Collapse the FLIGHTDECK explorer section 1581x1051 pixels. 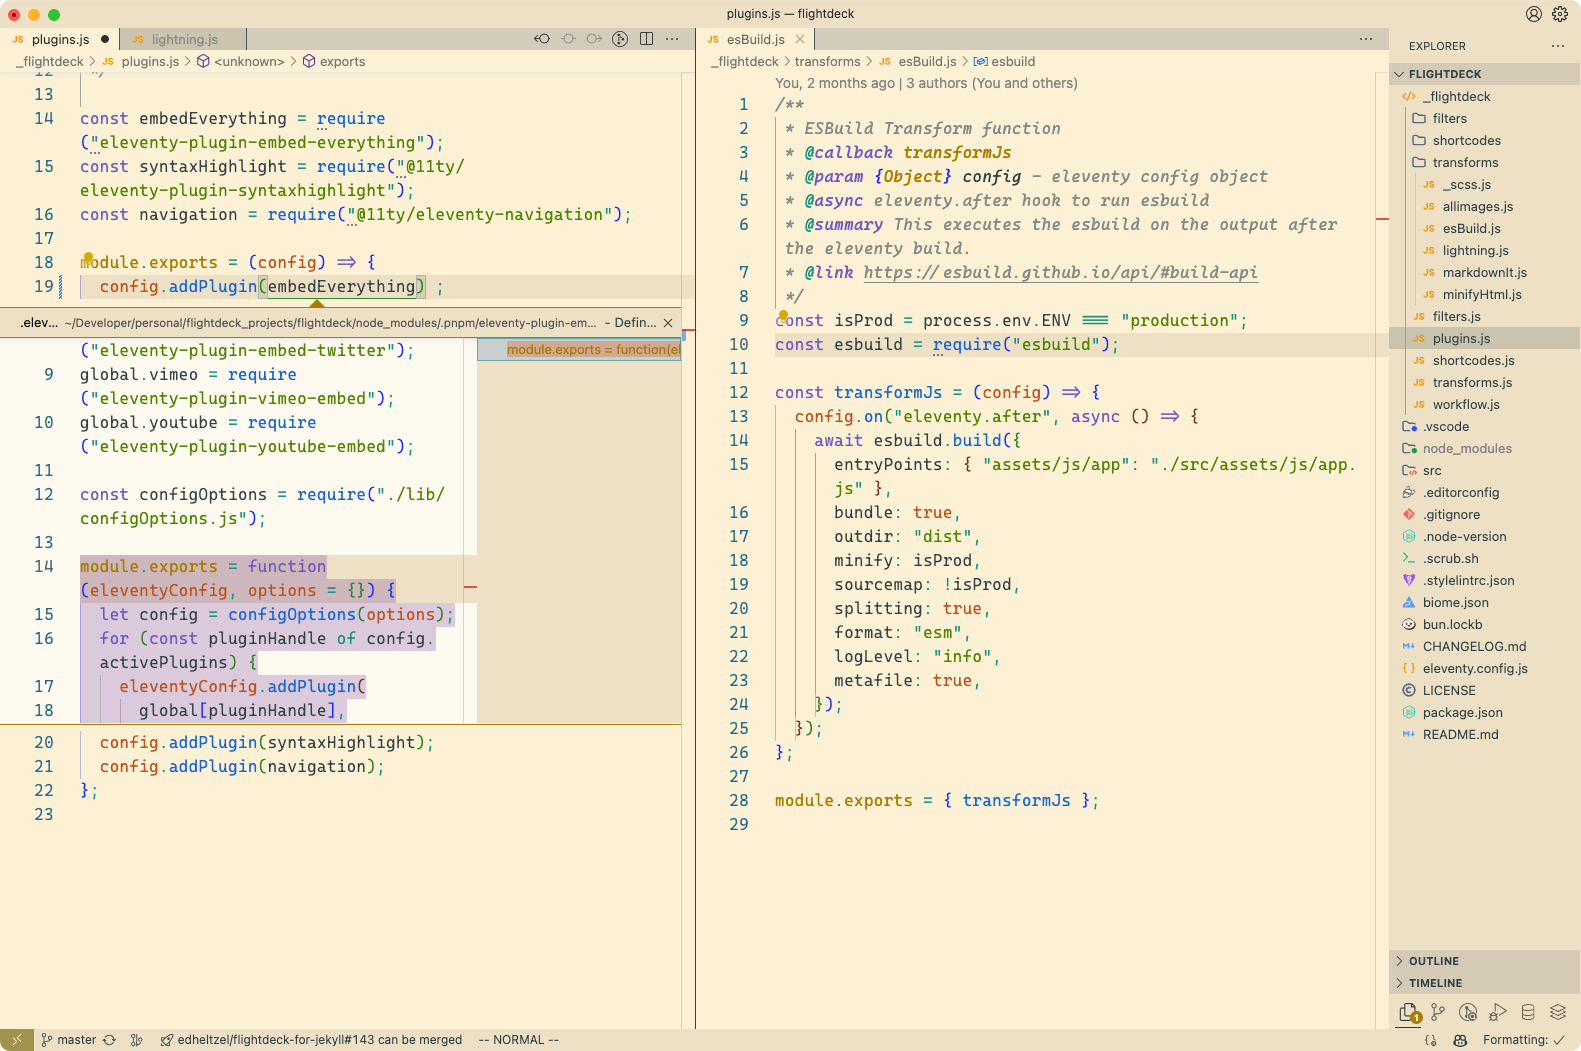[x=1485, y=74]
